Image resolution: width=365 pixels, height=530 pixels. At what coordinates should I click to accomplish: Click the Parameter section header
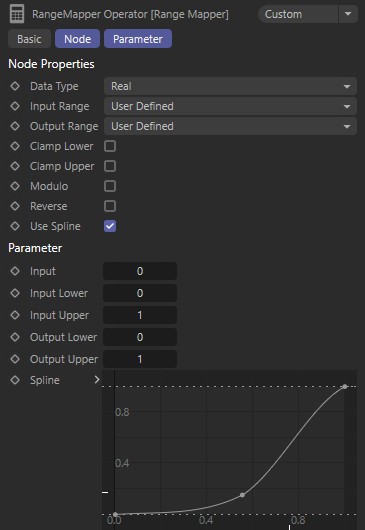click(x=35, y=248)
